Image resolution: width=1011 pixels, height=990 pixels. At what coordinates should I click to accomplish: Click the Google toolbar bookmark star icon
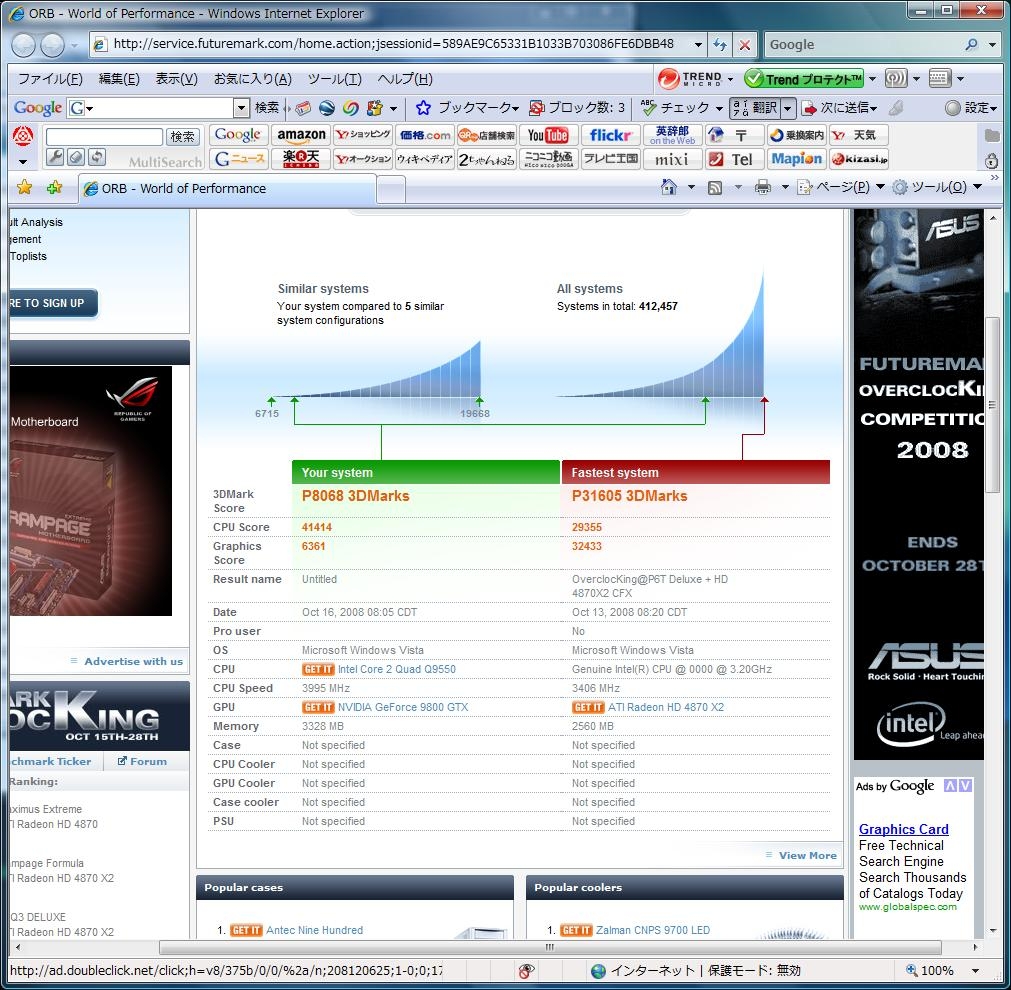point(423,108)
